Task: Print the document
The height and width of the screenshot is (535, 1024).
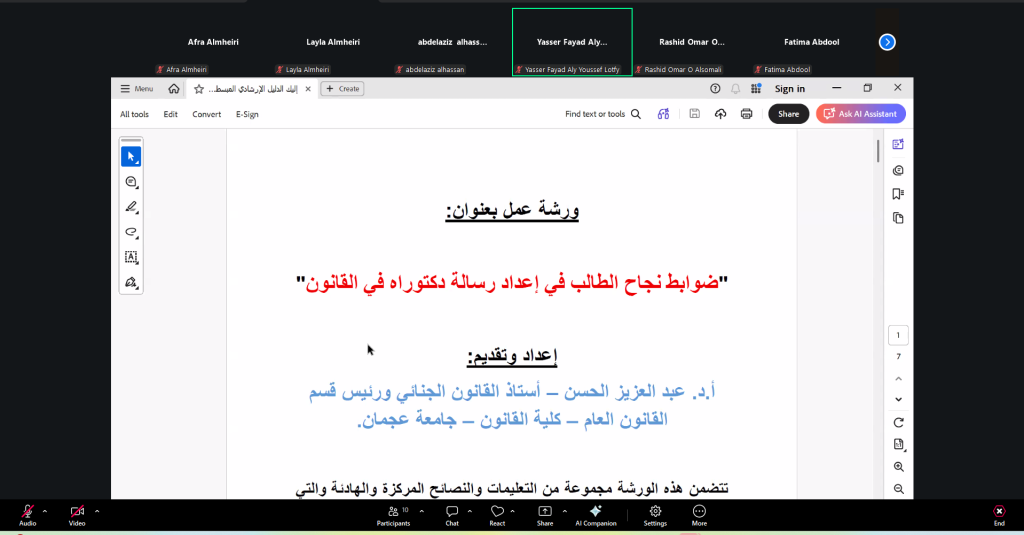Action: click(x=746, y=114)
